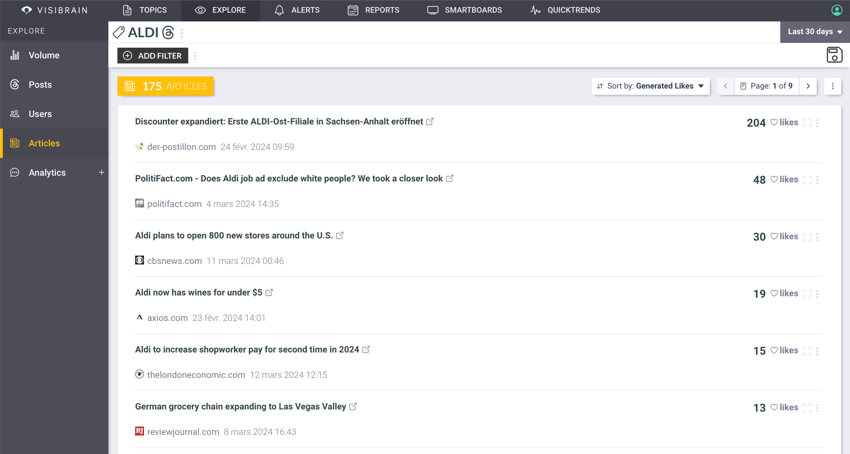
Task: Expand the thelondoneconomic article with 15 likes
Action: point(807,350)
